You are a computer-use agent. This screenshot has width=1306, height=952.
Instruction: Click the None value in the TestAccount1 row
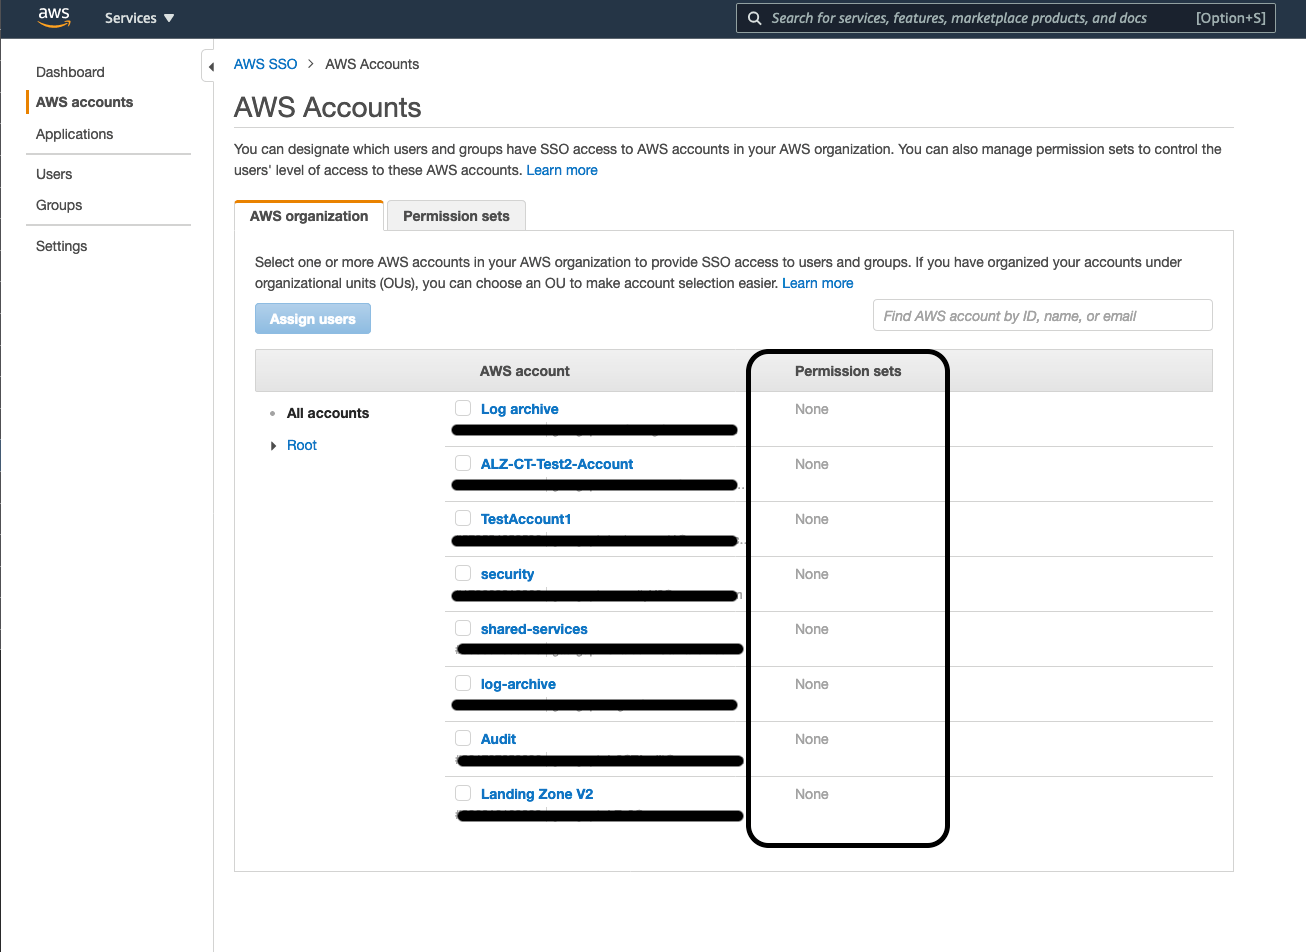pos(812,519)
